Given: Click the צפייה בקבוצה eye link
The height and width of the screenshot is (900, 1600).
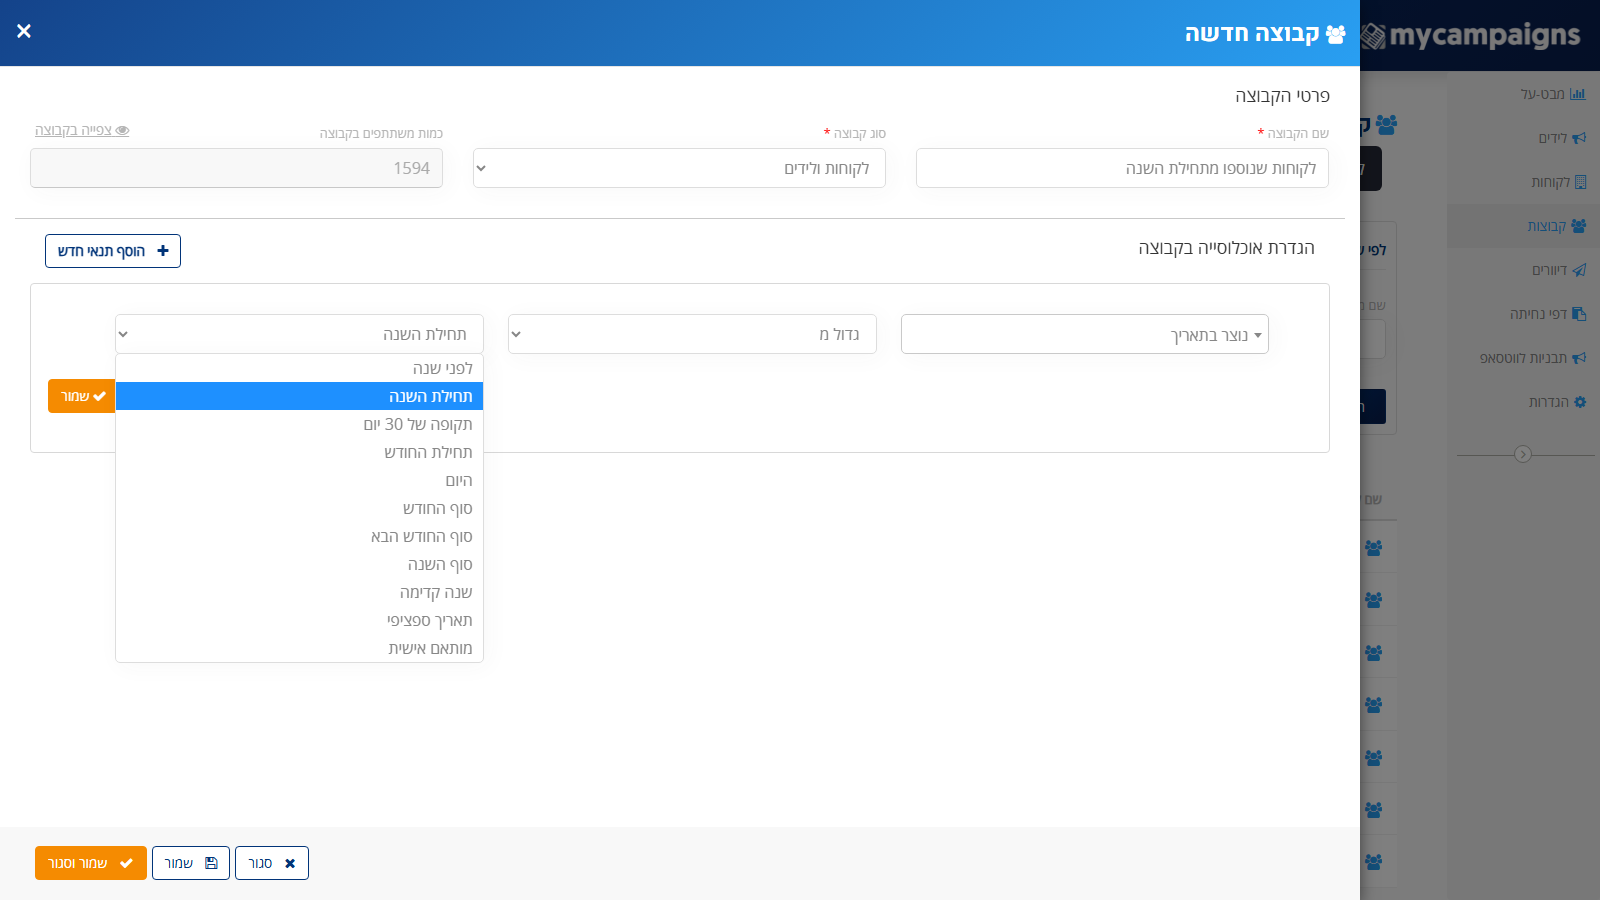Looking at the screenshot, I should coord(82,130).
